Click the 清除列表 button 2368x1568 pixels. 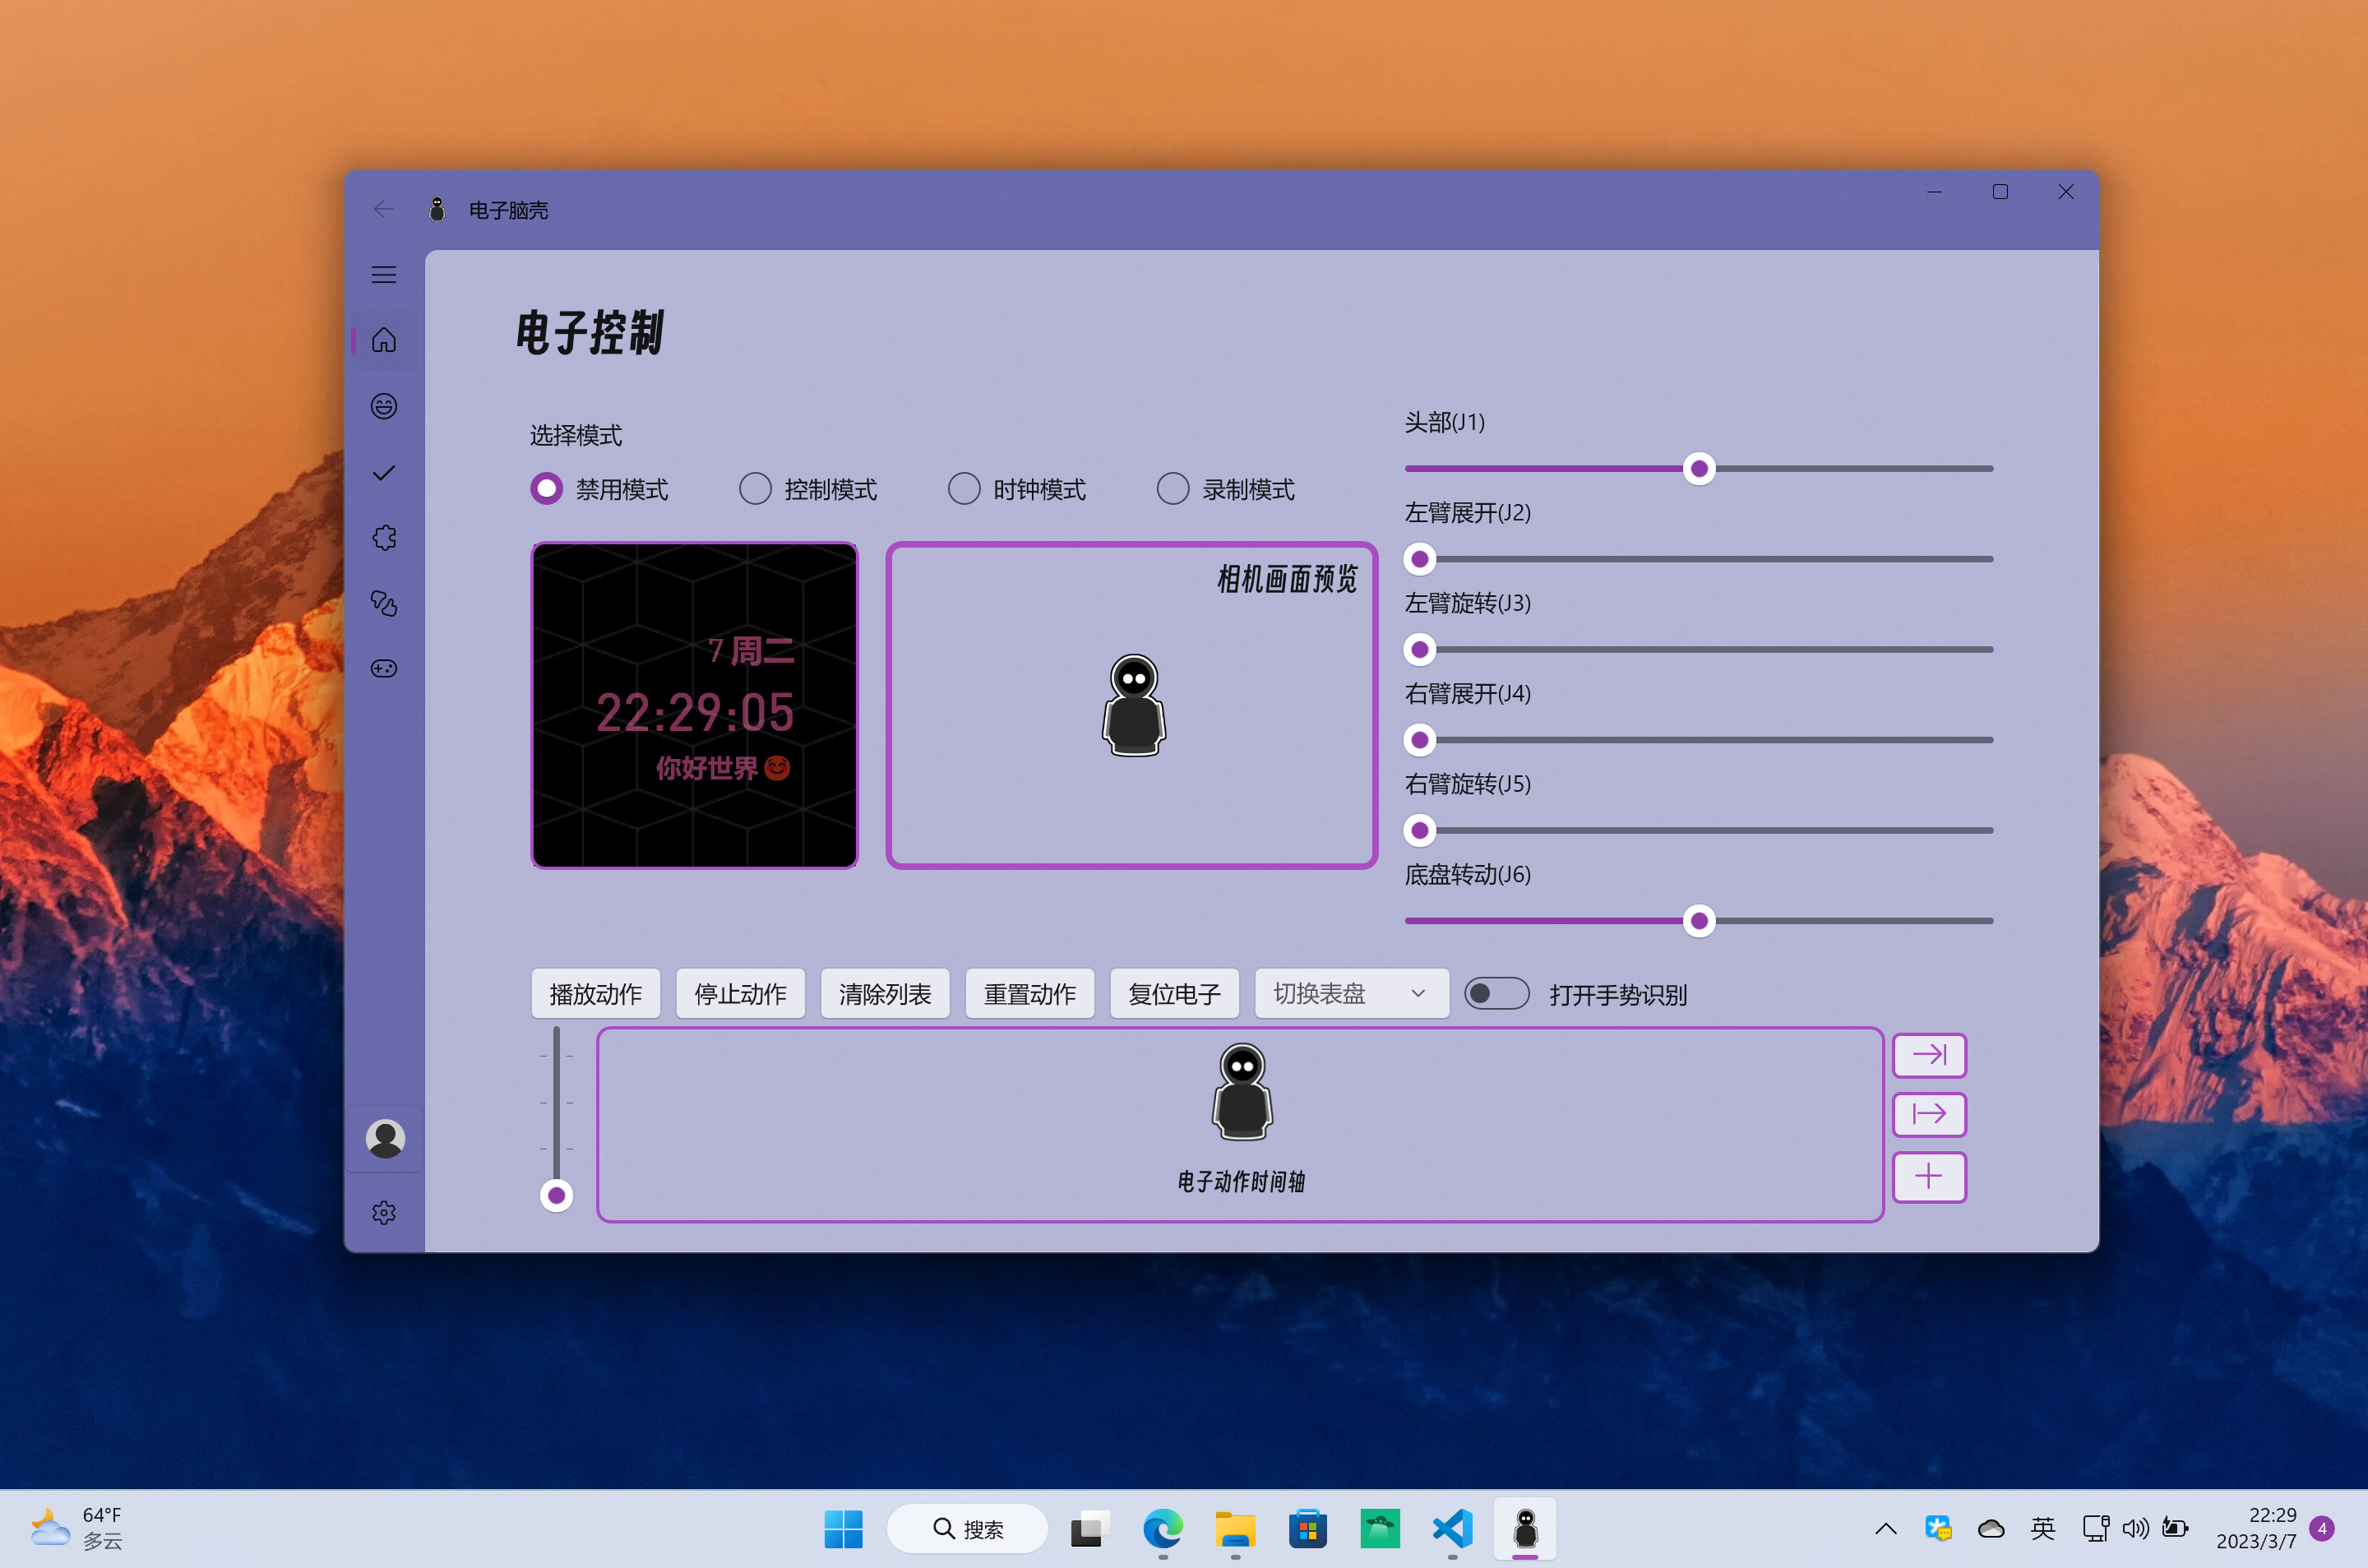coord(885,994)
